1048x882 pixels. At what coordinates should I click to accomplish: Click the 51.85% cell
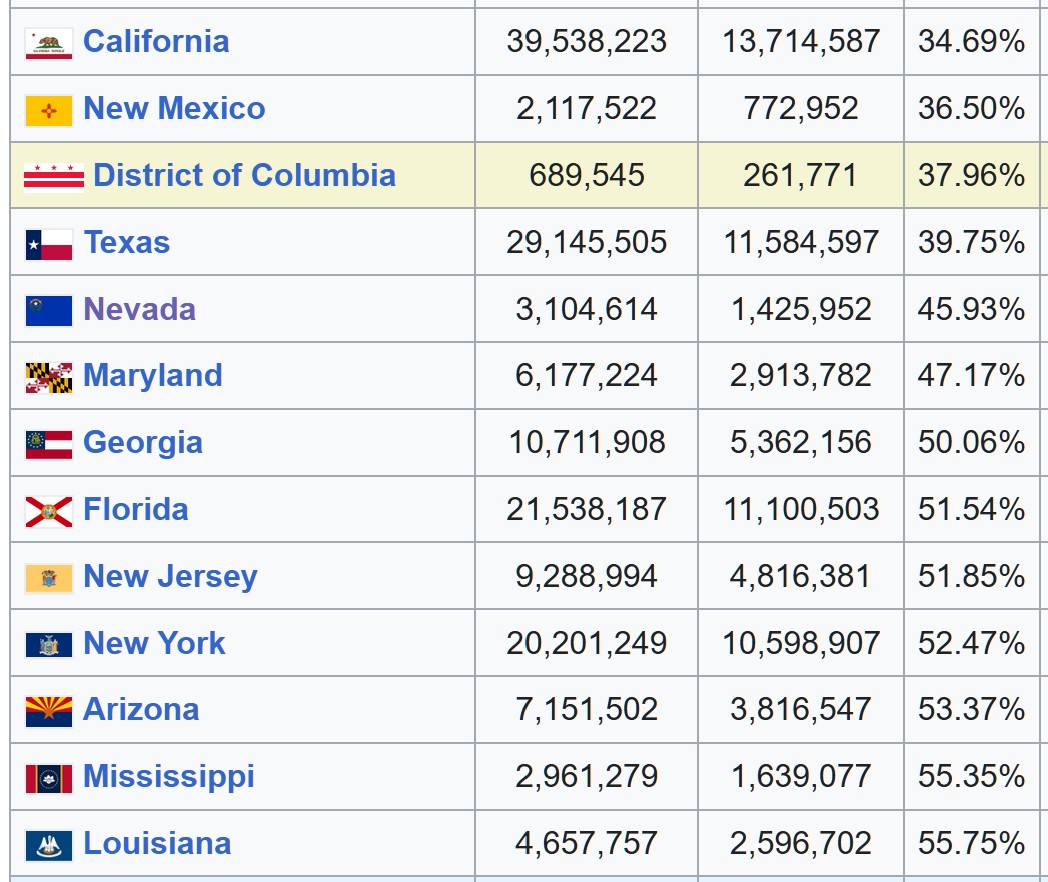click(x=971, y=576)
